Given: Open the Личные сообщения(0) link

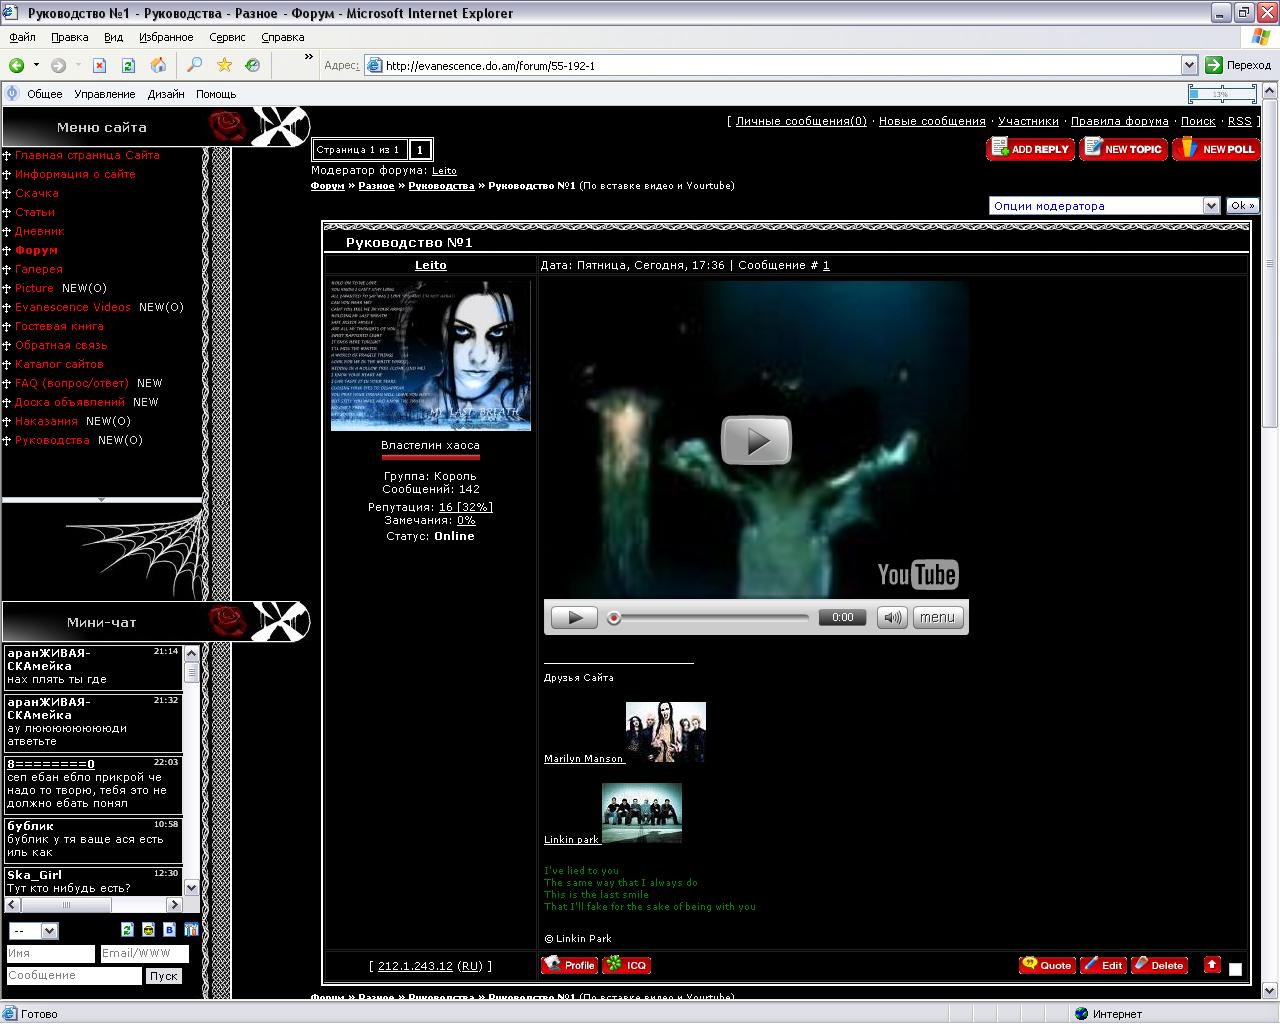Looking at the screenshot, I should [x=801, y=121].
